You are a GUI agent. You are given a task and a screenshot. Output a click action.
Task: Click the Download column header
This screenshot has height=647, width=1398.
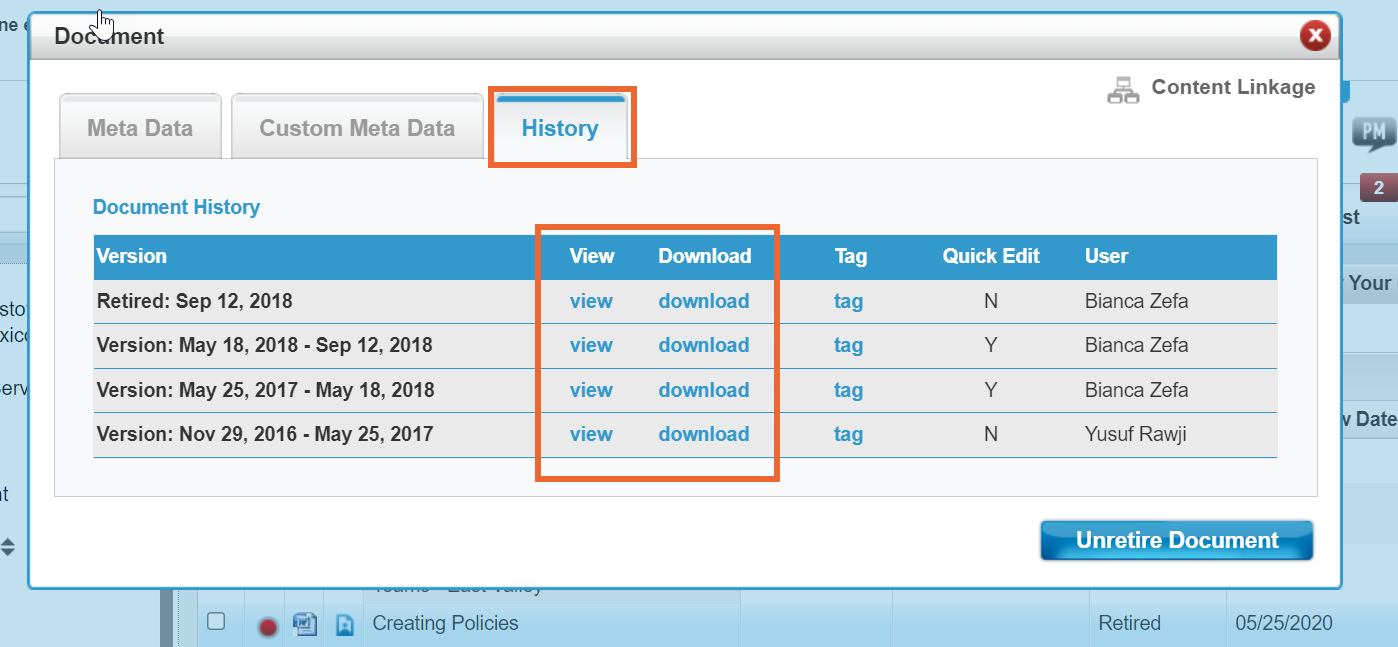coord(704,256)
